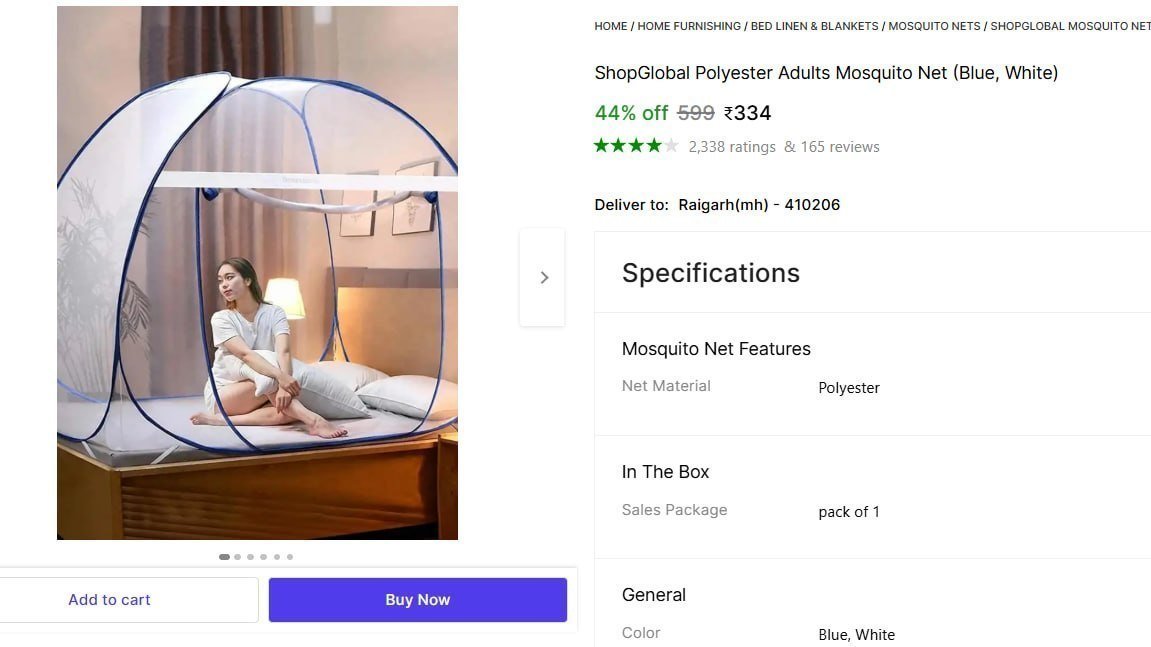This screenshot has height=647, width=1151.
Task: Click the last carousel pagination dot
Action: (x=290, y=557)
